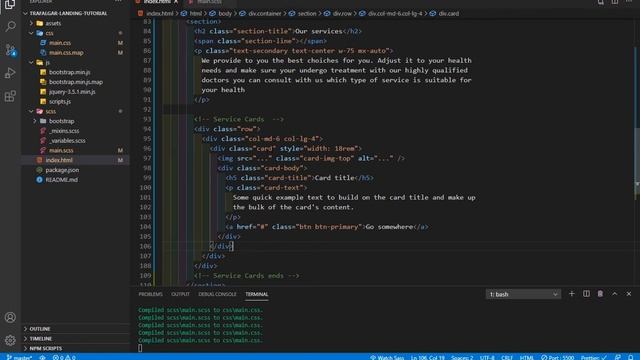Open the Manage gear icon
The width and height of the screenshot is (640, 360).
10,340
